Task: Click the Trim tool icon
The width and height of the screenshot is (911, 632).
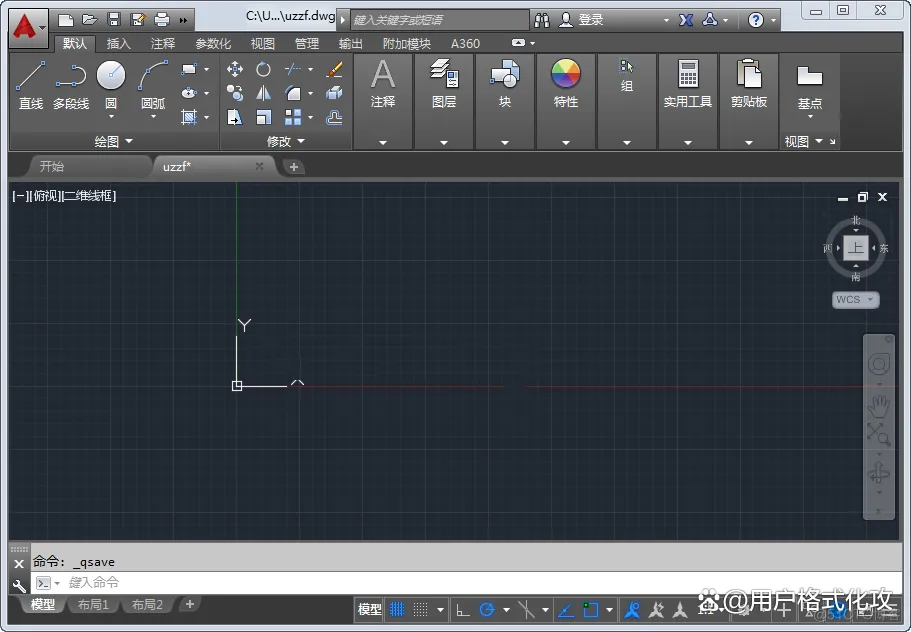Action: tap(293, 70)
